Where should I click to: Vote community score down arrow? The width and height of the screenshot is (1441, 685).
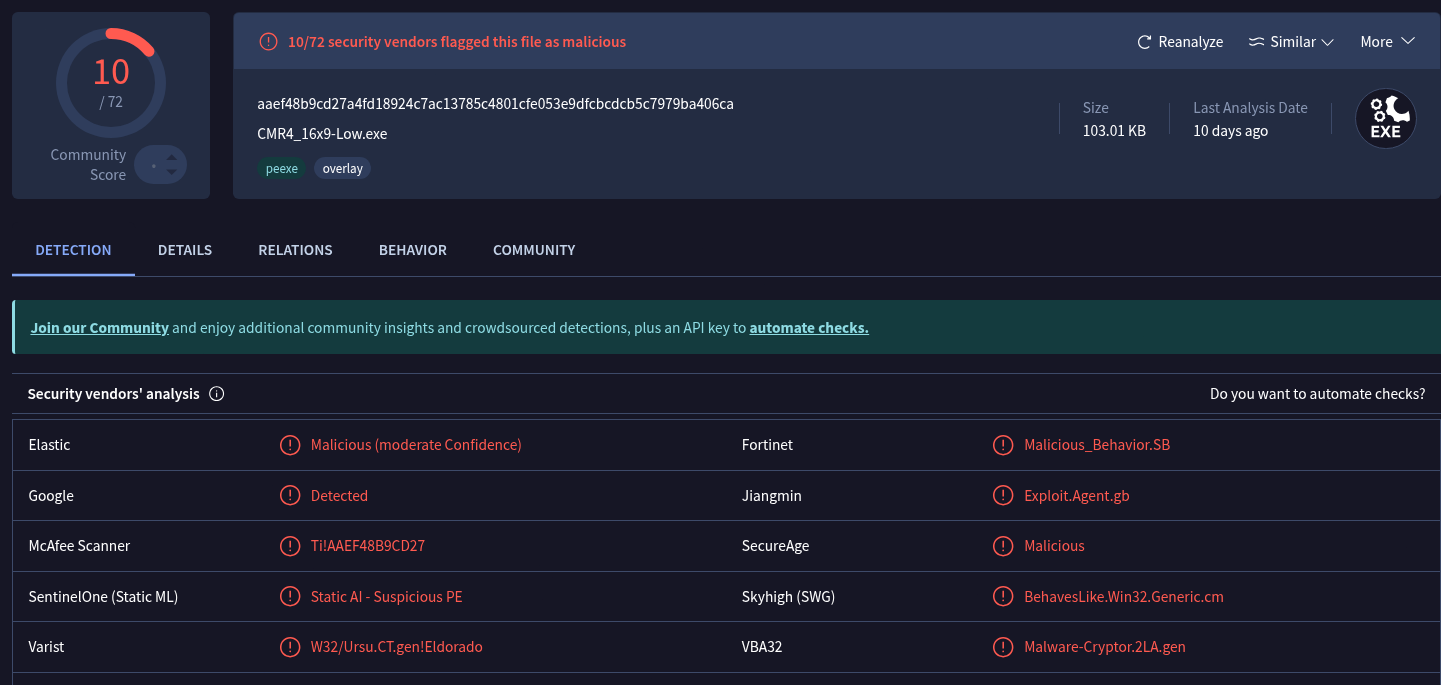(171, 172)
